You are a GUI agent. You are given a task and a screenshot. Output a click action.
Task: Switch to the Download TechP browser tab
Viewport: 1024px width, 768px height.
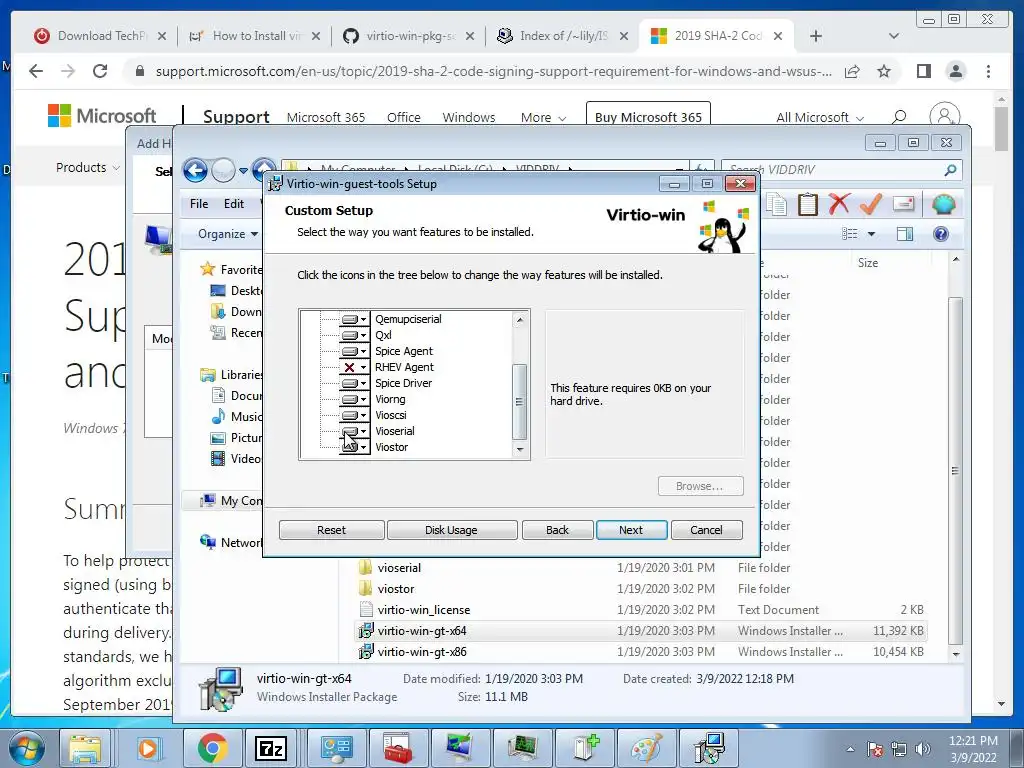pos(99,36)
